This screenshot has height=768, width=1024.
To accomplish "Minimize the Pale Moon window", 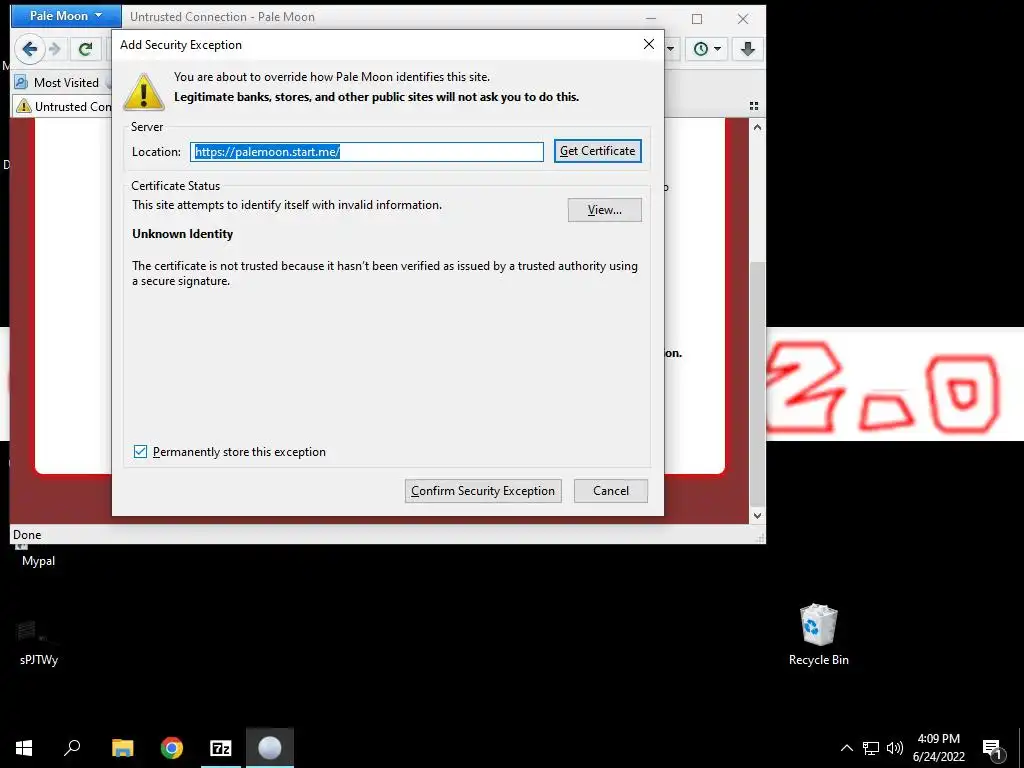I will [x=650, y=18].
